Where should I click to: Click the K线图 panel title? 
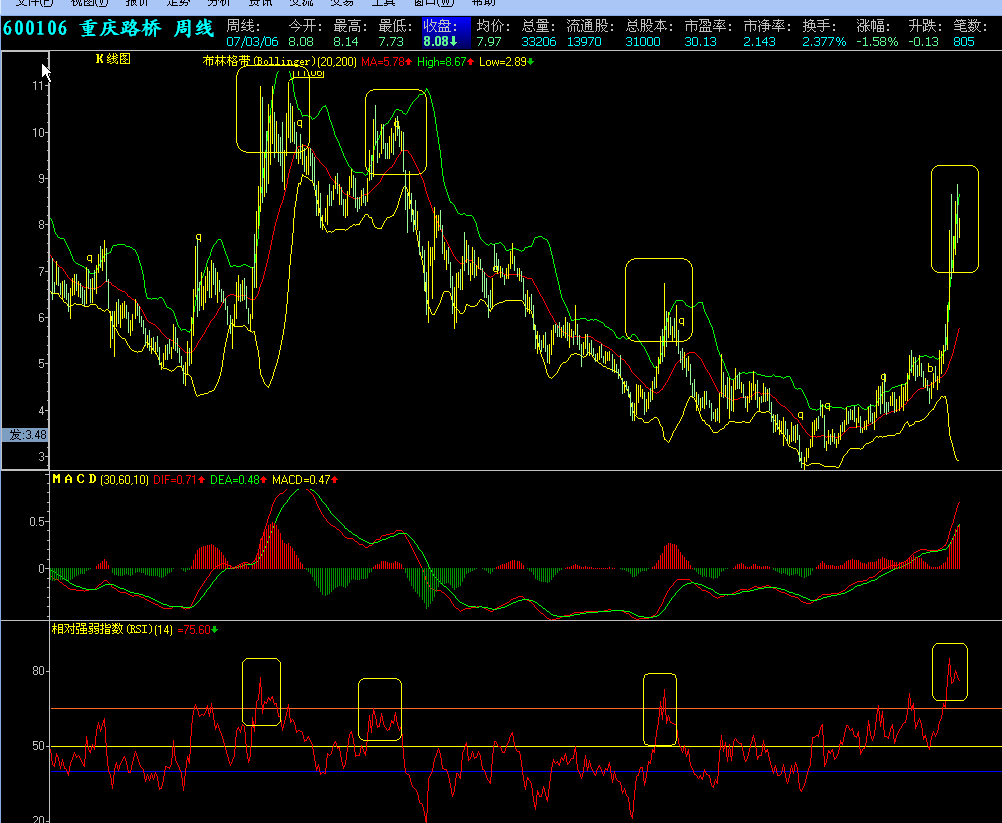113,59
